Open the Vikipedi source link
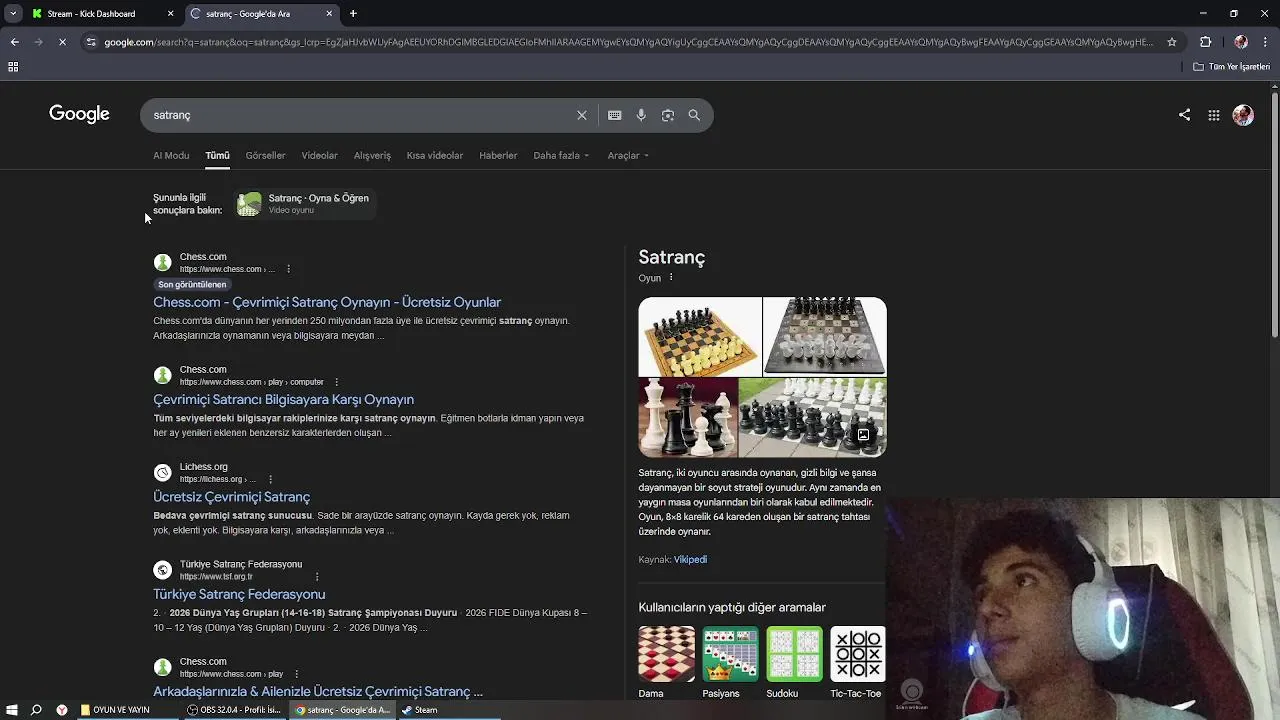Viewport: 1280px width, 720px height. click(x=690, y=560)
